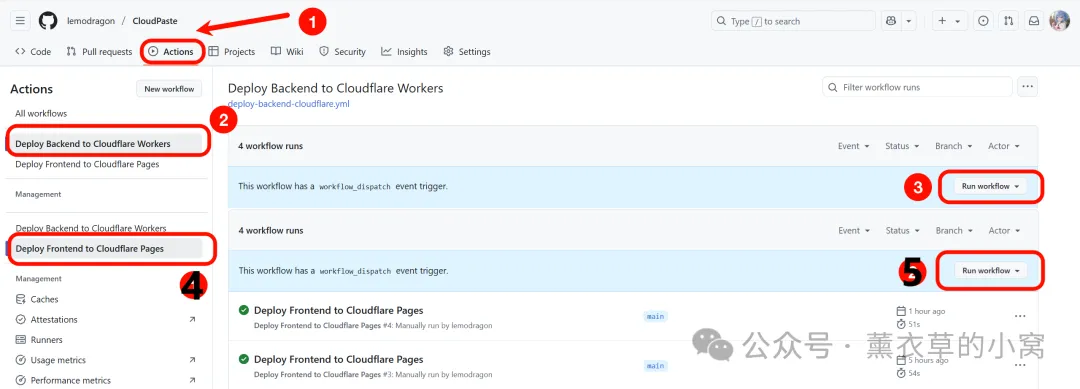Click the plus create-new icon
Screen dimensions: 1080x389
click(942, 21)
